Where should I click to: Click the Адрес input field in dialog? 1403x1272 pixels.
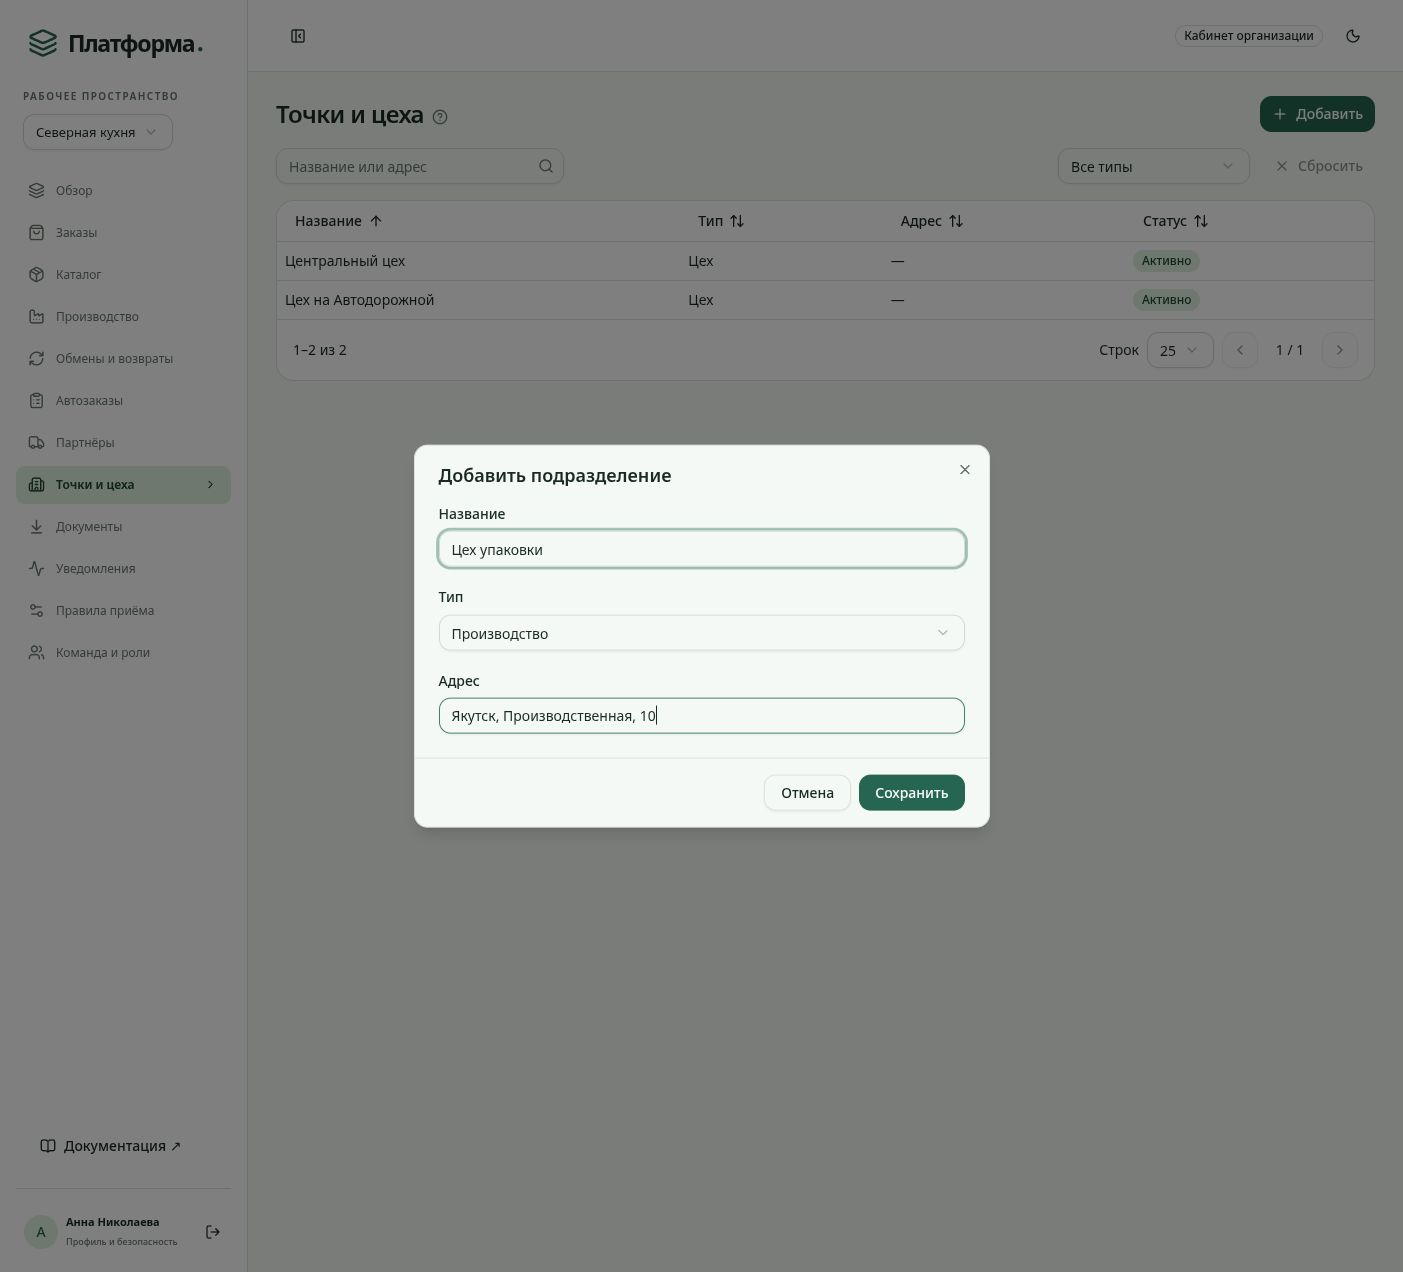pos(701,716)
